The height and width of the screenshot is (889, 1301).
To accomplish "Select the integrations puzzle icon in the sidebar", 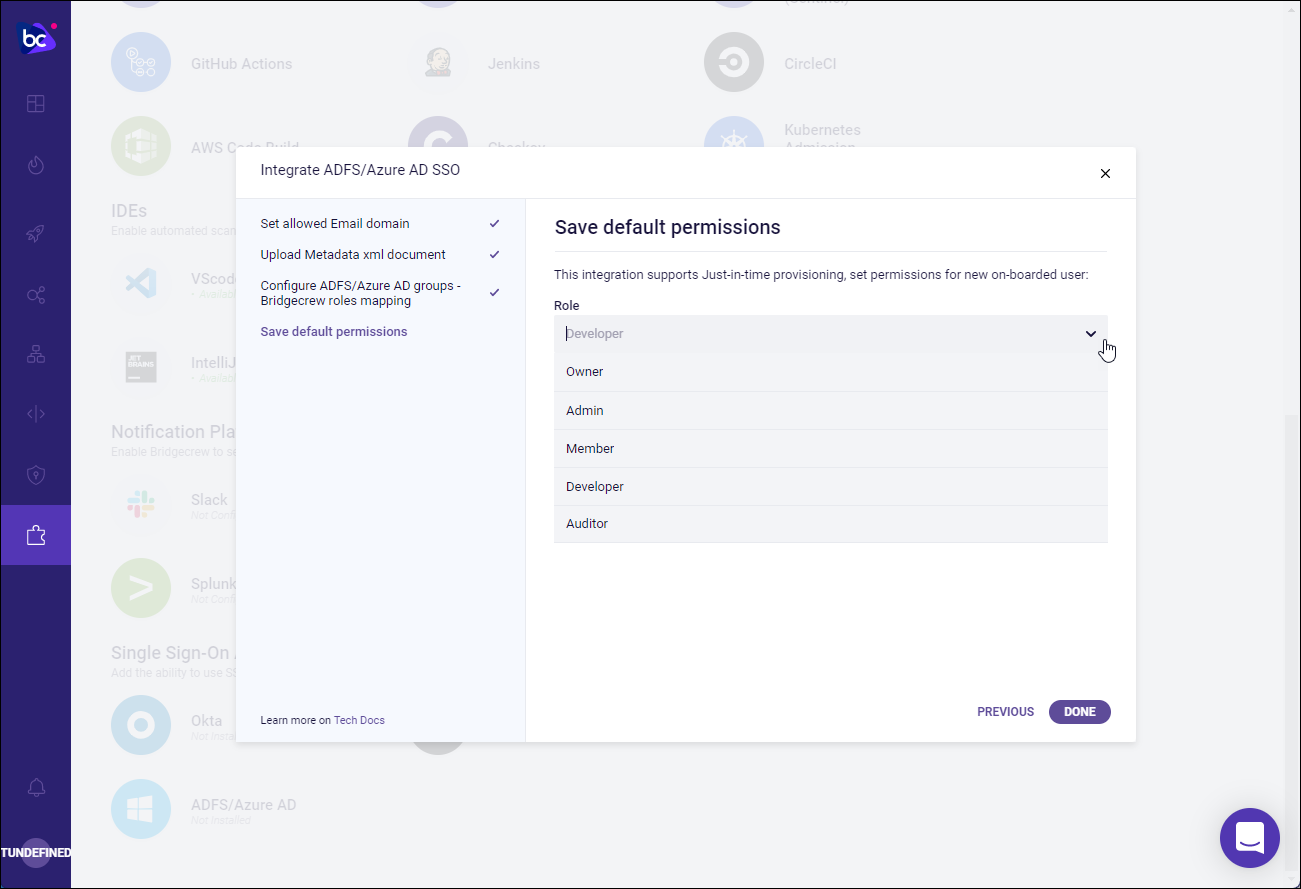I will pos(36,535).
